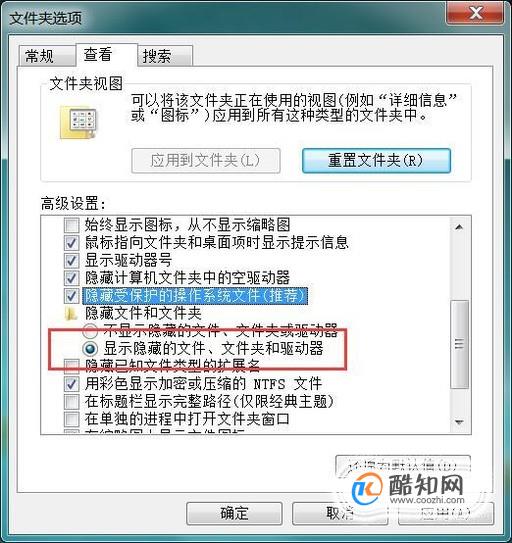
Task: Click the scroll up arrow in advanced settings
Action: 459,227
